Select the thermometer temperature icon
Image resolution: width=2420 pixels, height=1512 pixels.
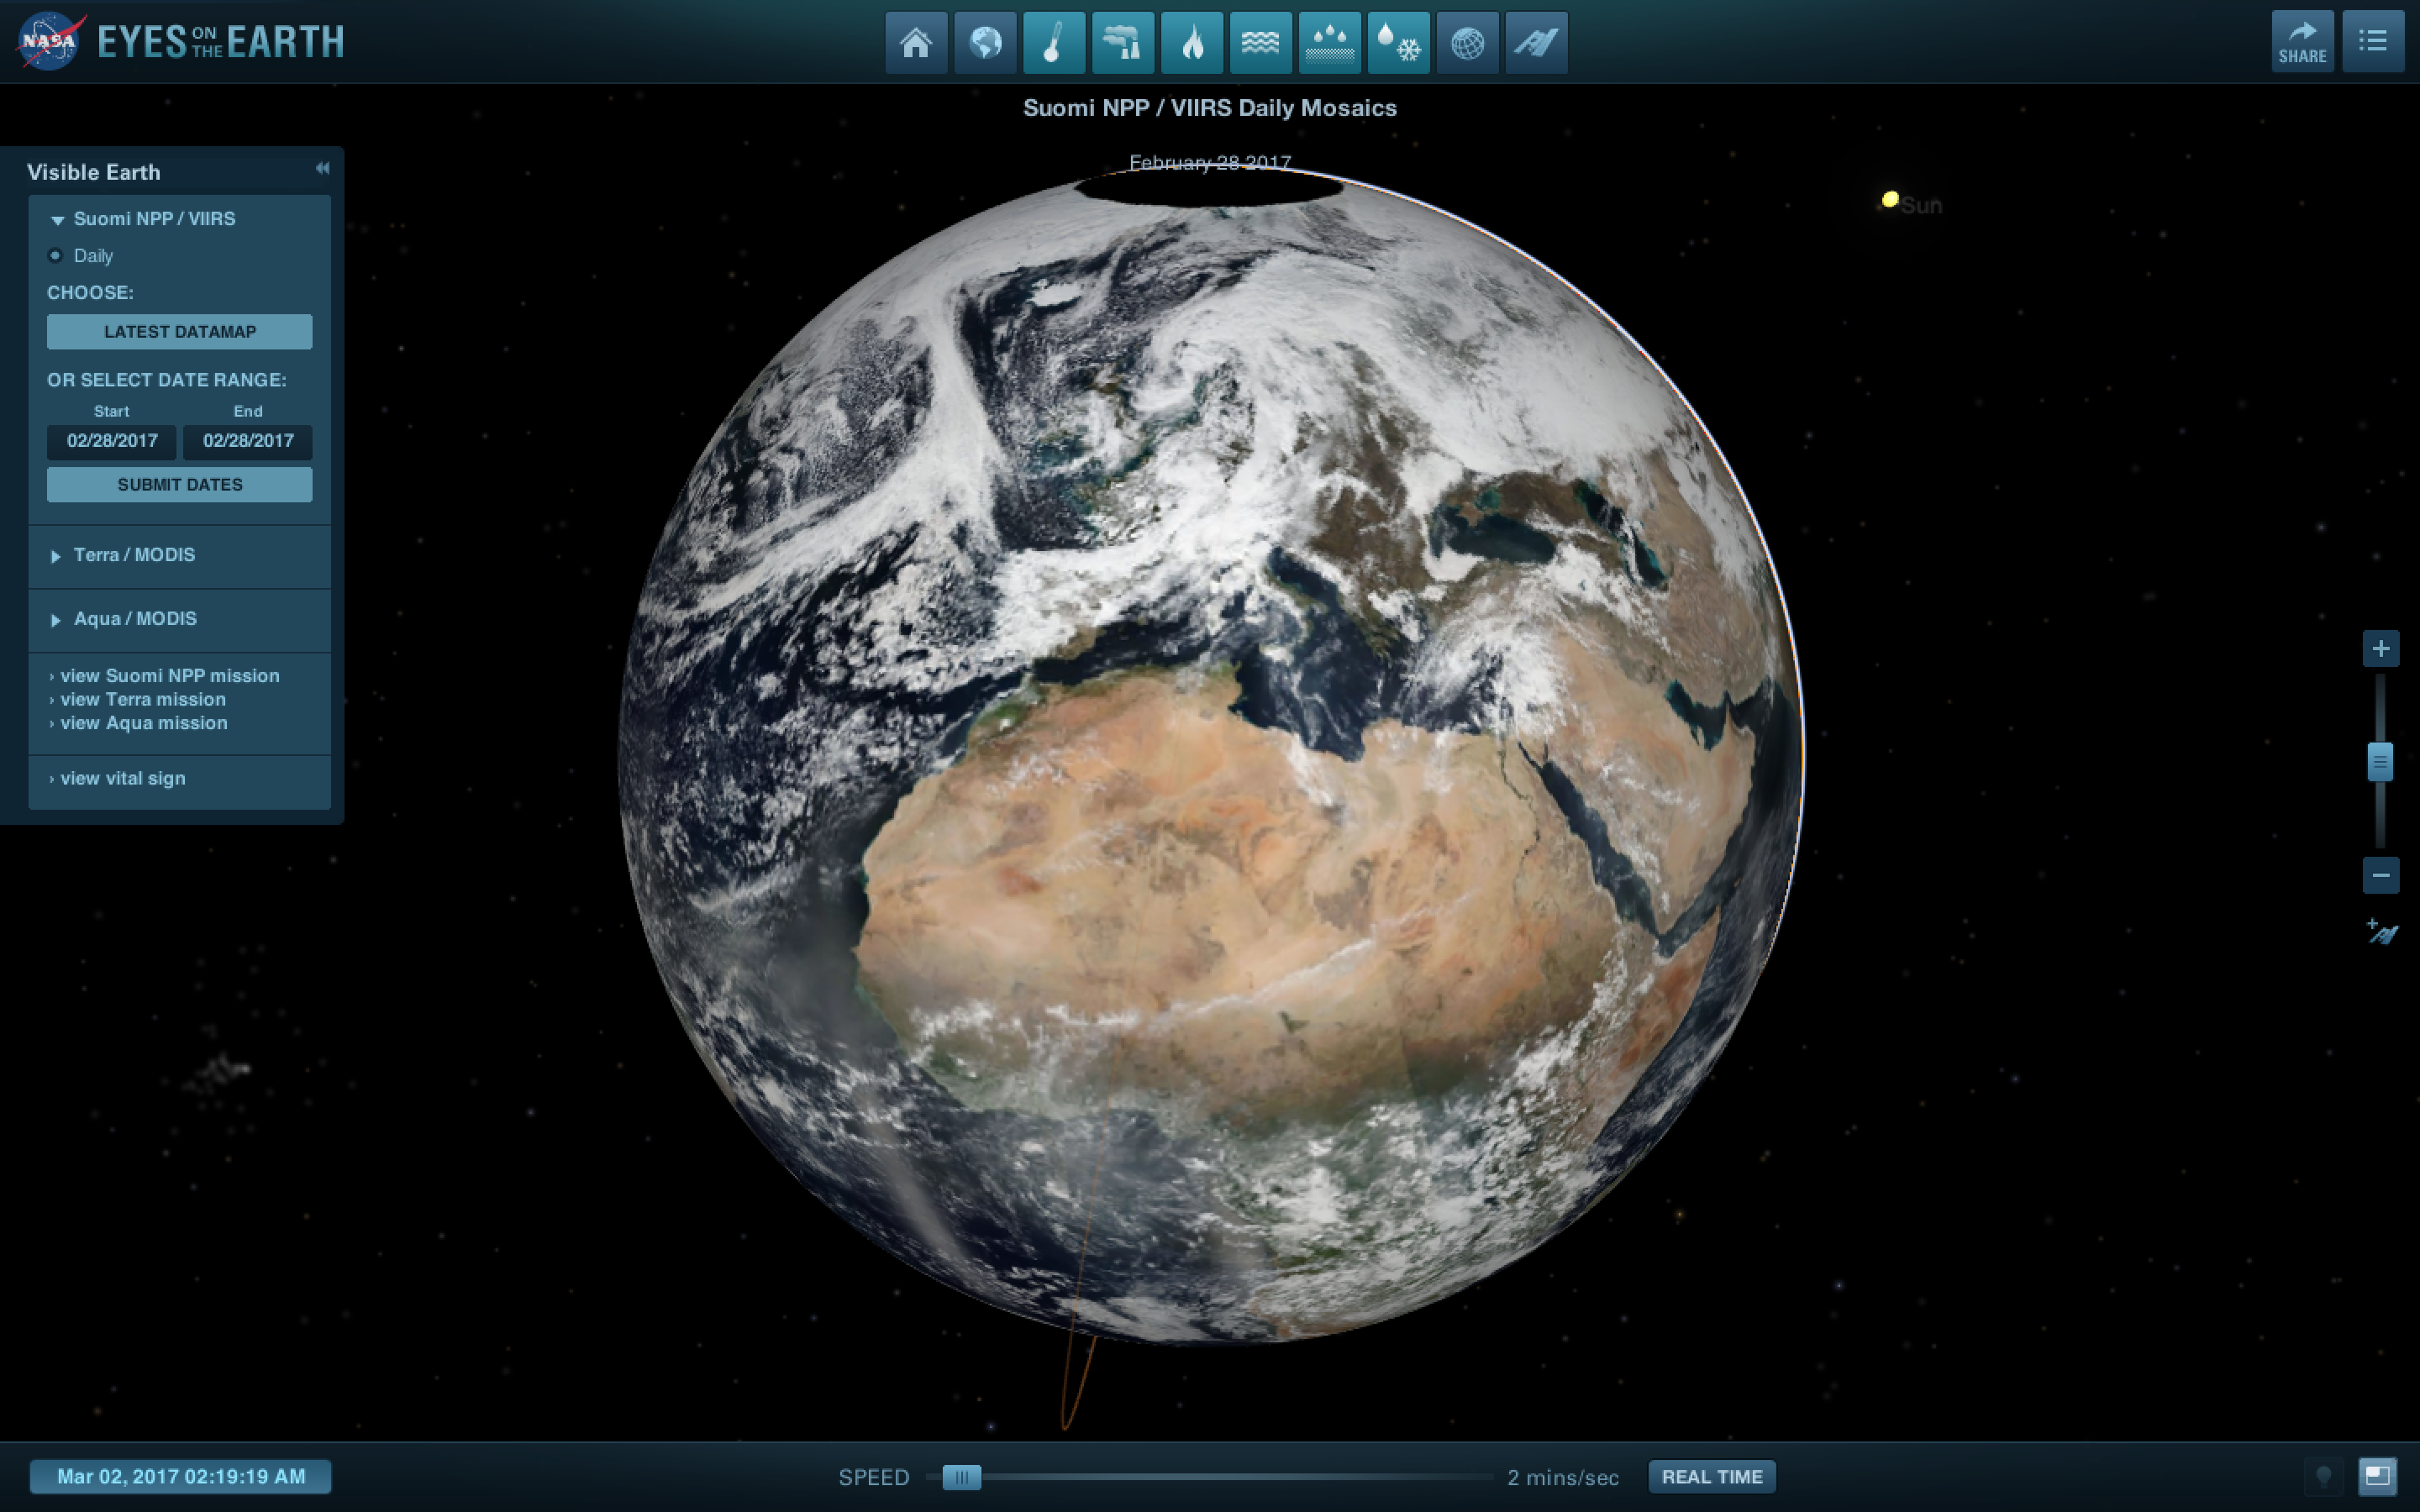coord(1054,43)
